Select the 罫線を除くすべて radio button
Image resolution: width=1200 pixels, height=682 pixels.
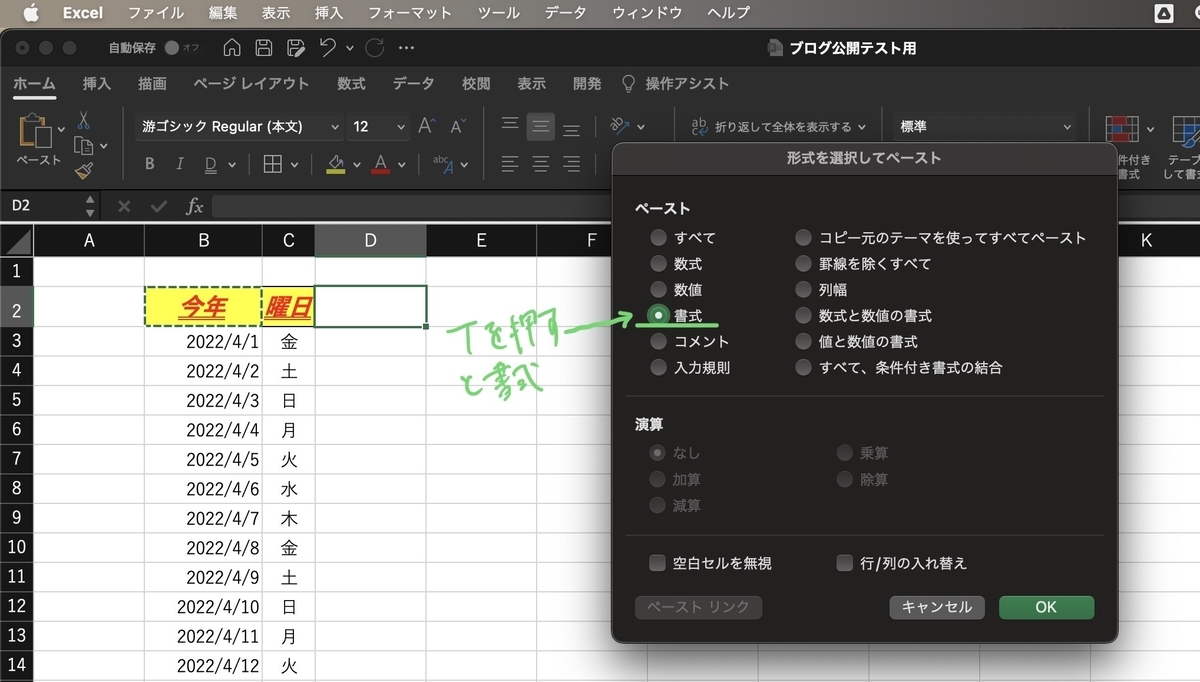coord(803,264)
